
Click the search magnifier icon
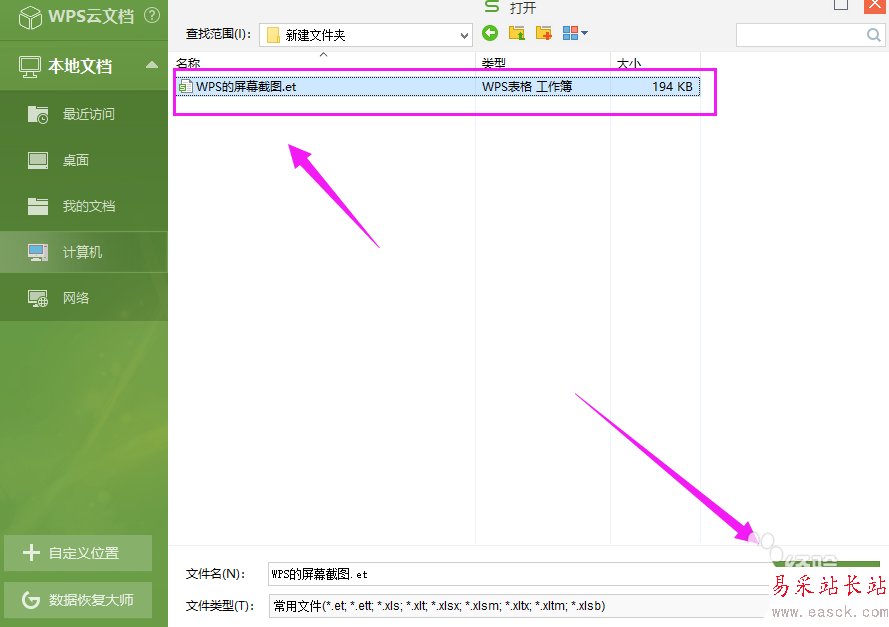click(x=874, y=35)
